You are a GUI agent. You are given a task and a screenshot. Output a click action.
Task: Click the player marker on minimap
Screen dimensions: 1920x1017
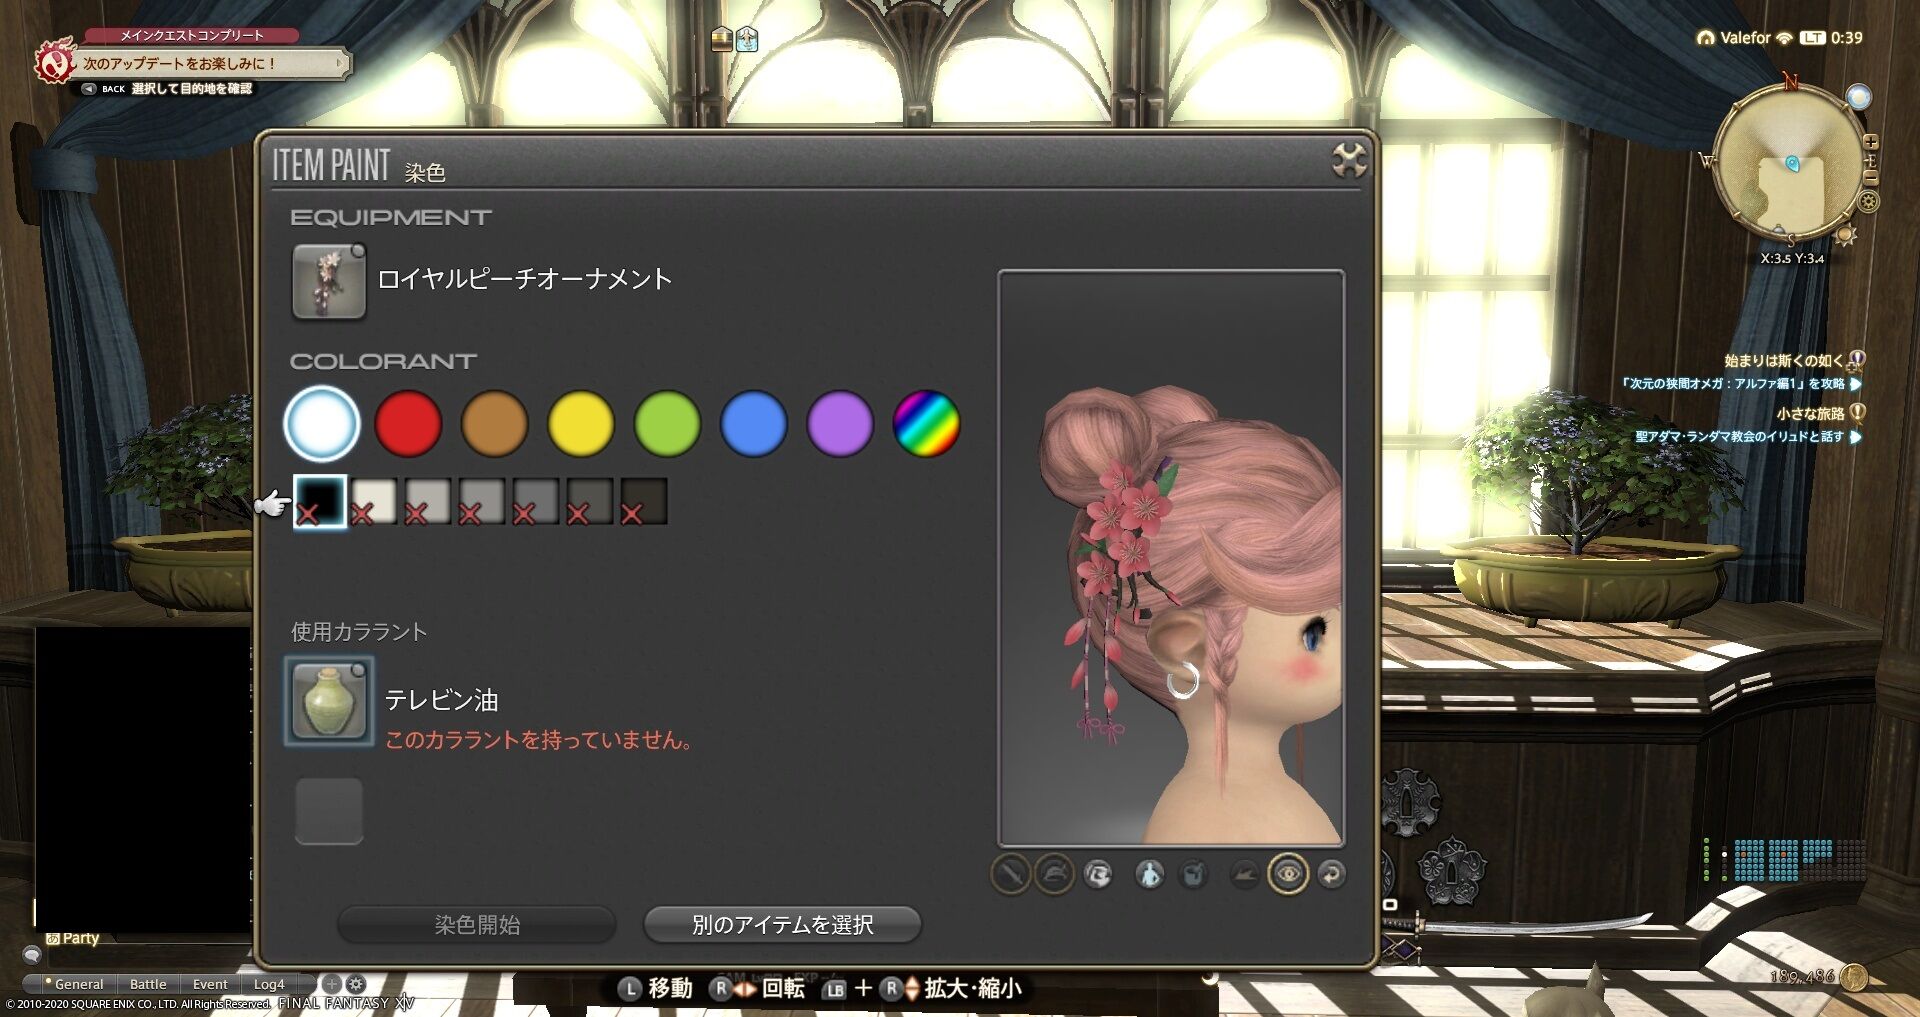click(1792, 162)
